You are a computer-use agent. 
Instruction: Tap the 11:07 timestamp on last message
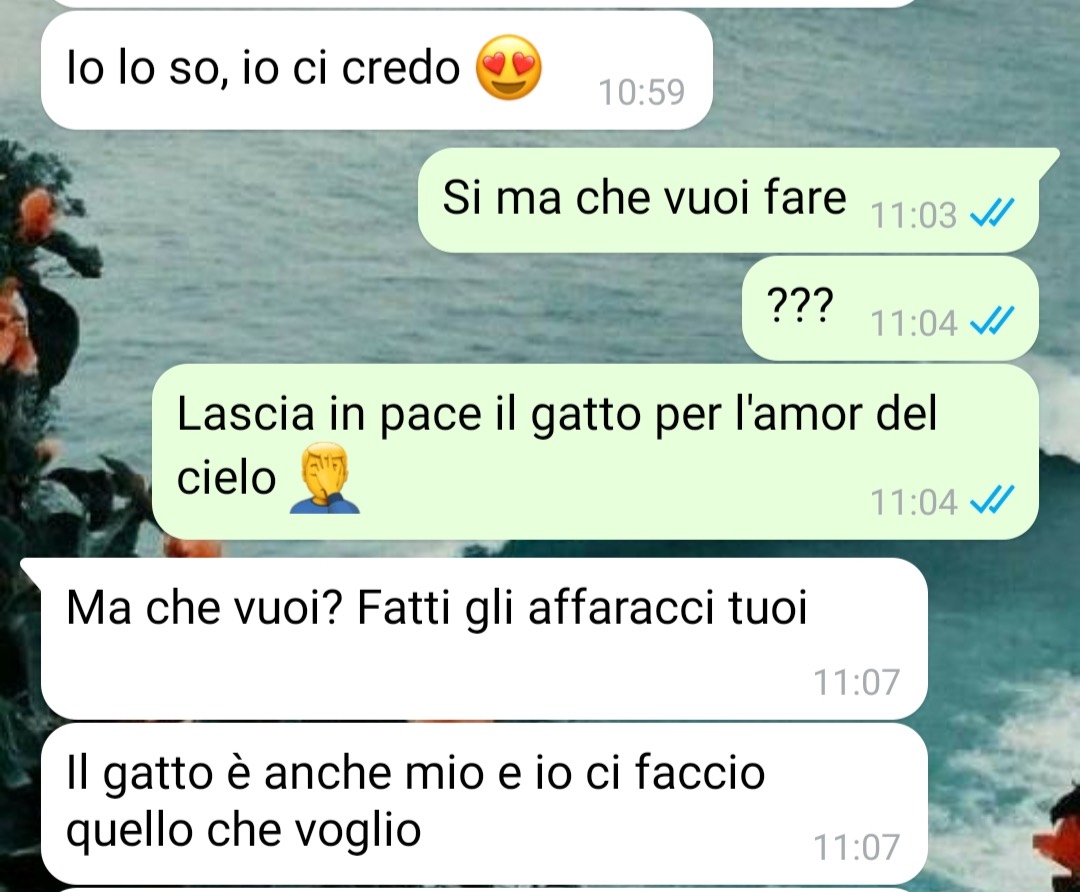click(x=857, y=847)
